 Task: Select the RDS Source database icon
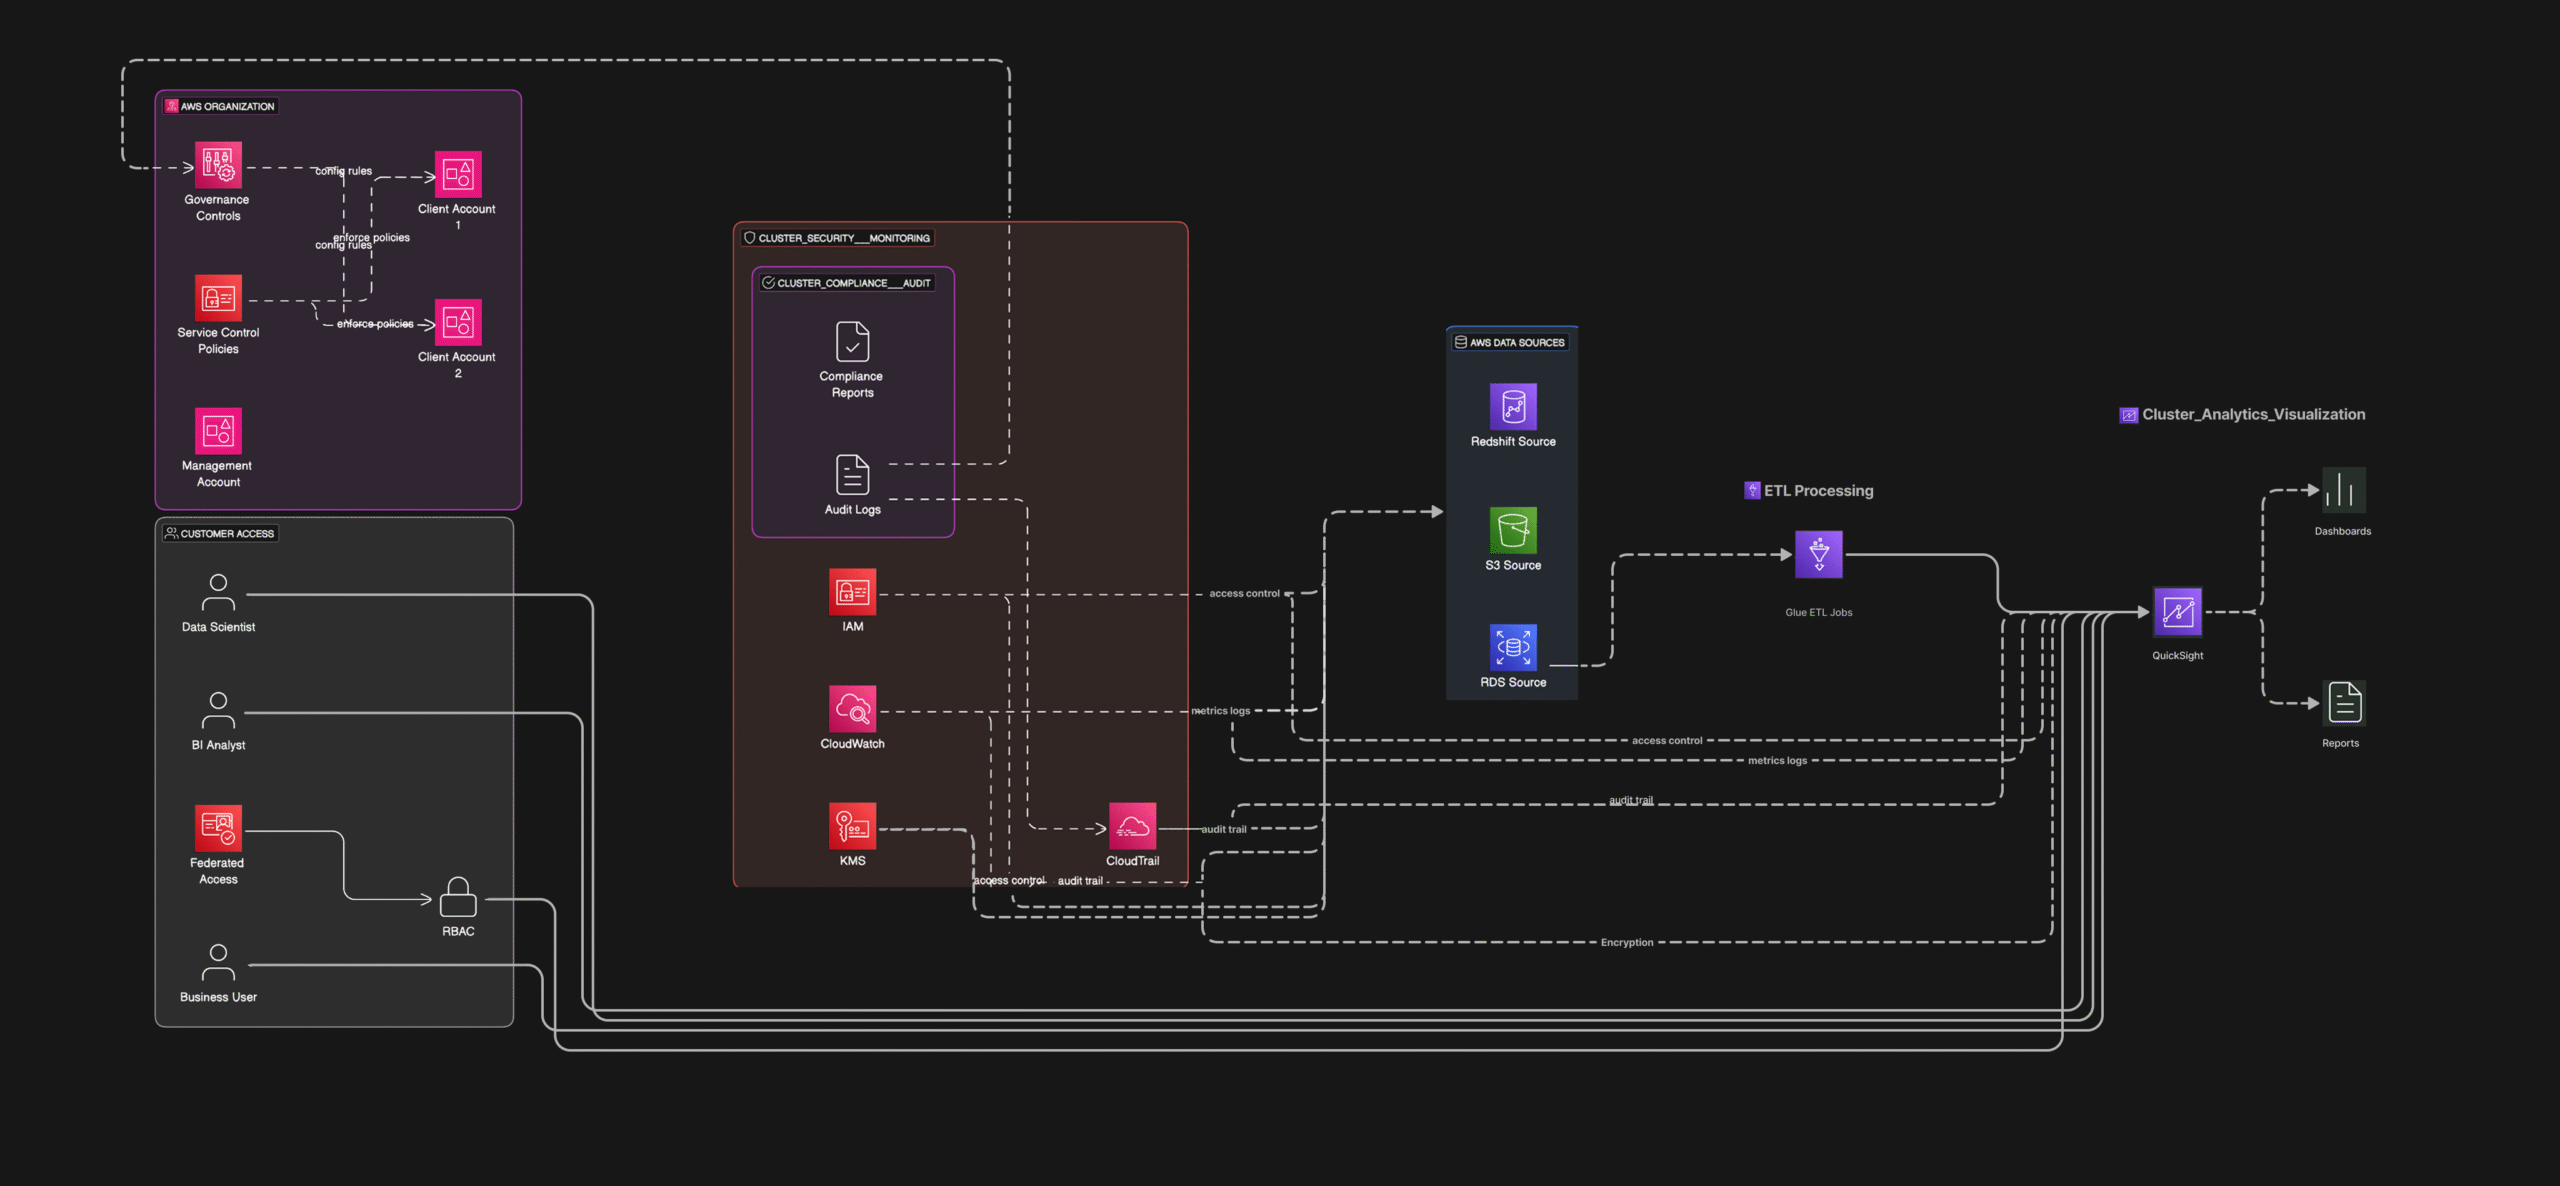pos(1513,647)
